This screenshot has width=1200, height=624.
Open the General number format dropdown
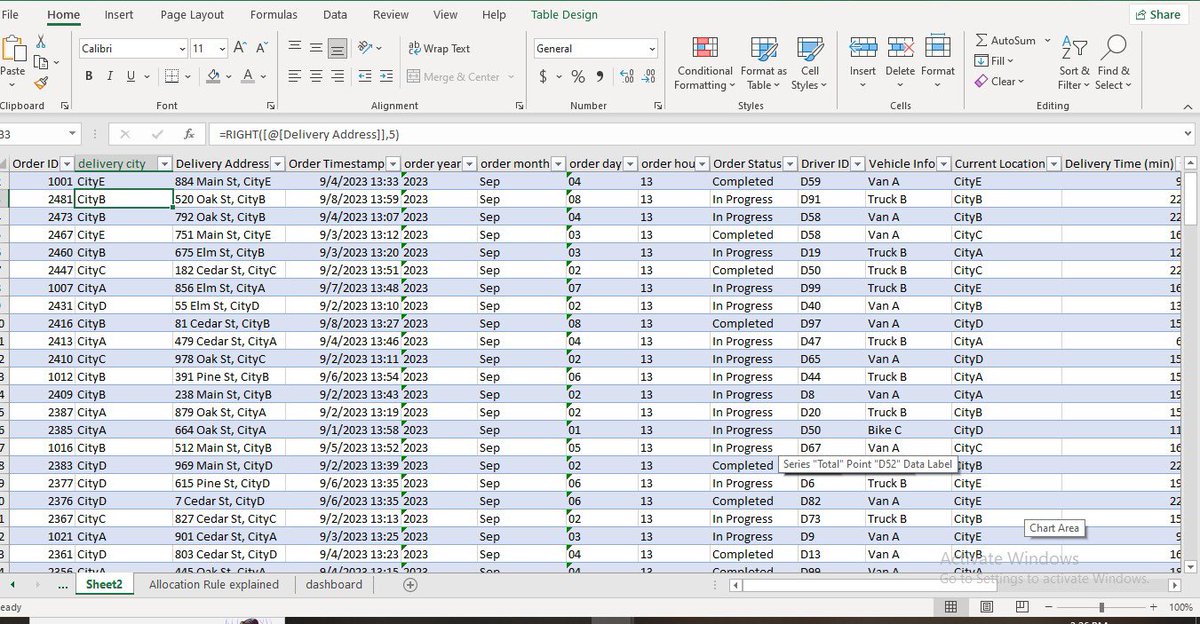654,48
